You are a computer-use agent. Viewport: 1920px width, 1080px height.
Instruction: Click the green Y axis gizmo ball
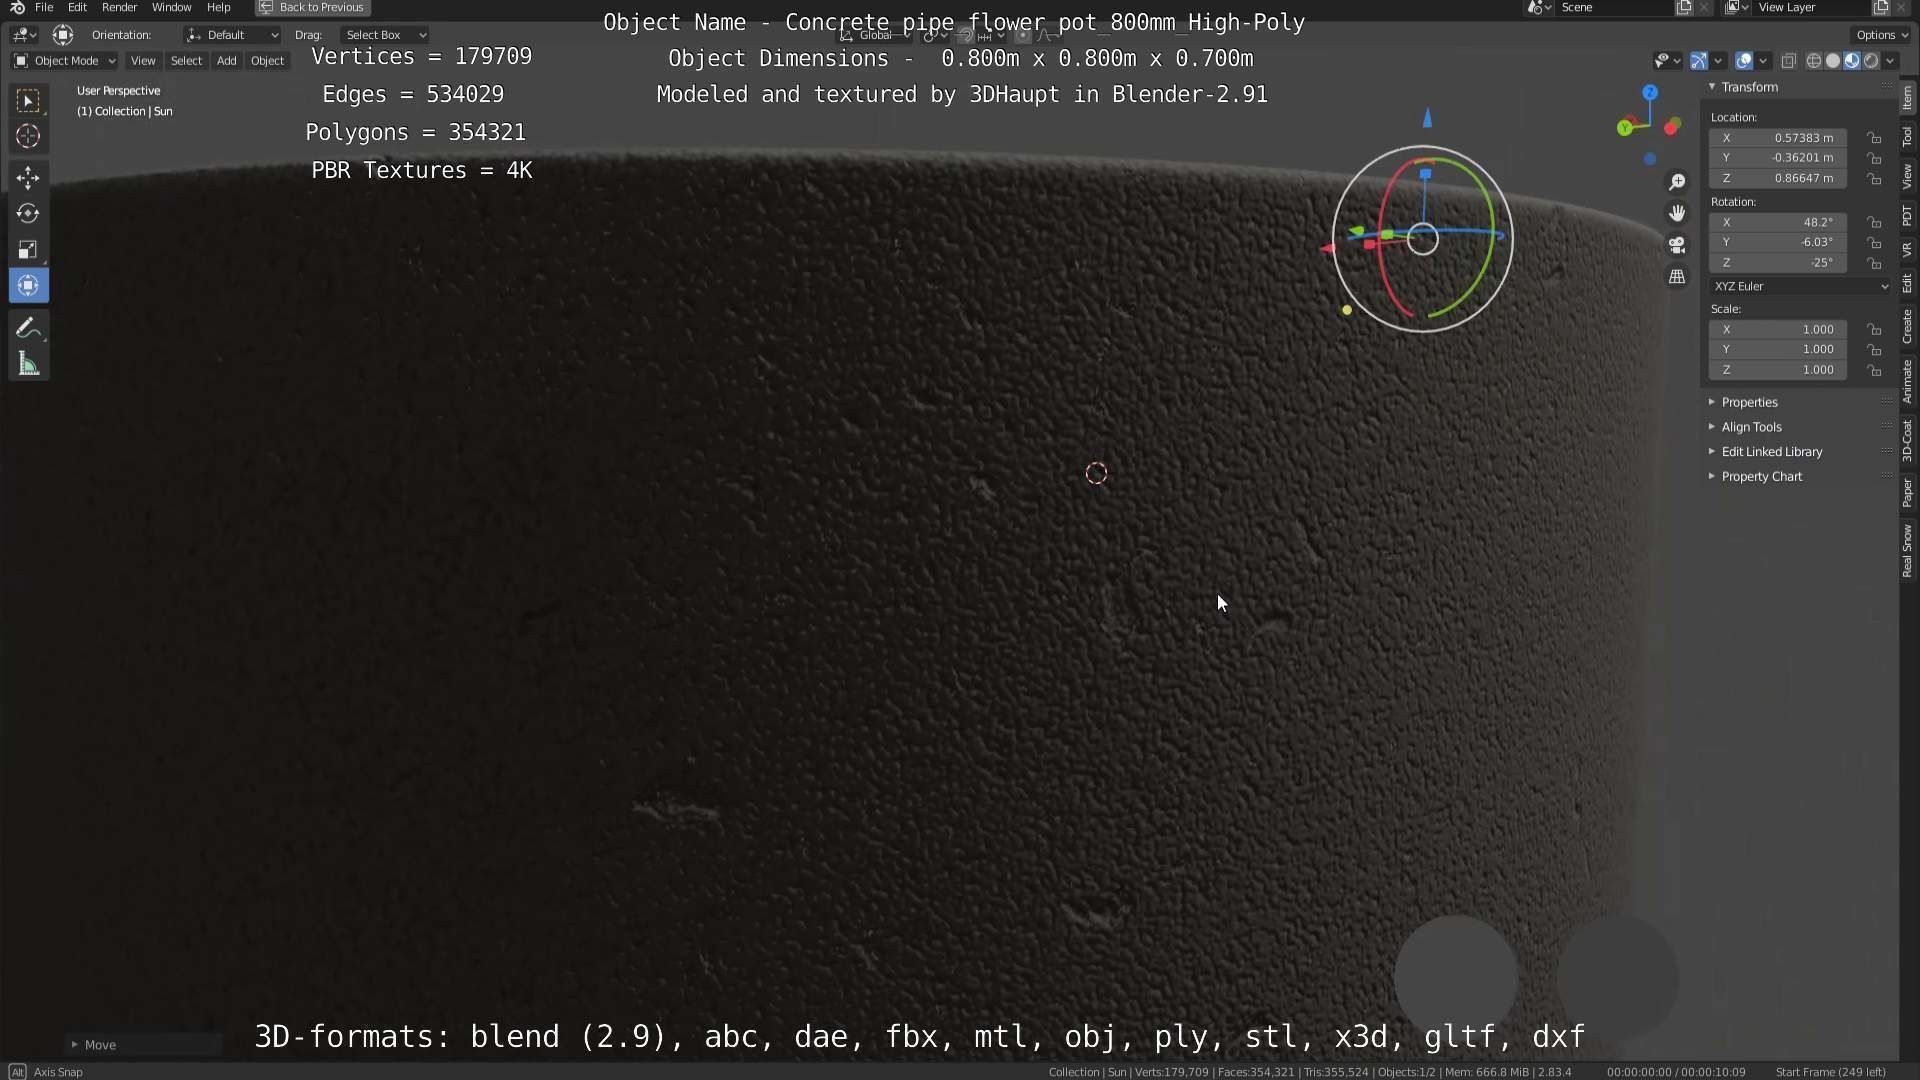pyautogui.click(x=1624, y=128)
